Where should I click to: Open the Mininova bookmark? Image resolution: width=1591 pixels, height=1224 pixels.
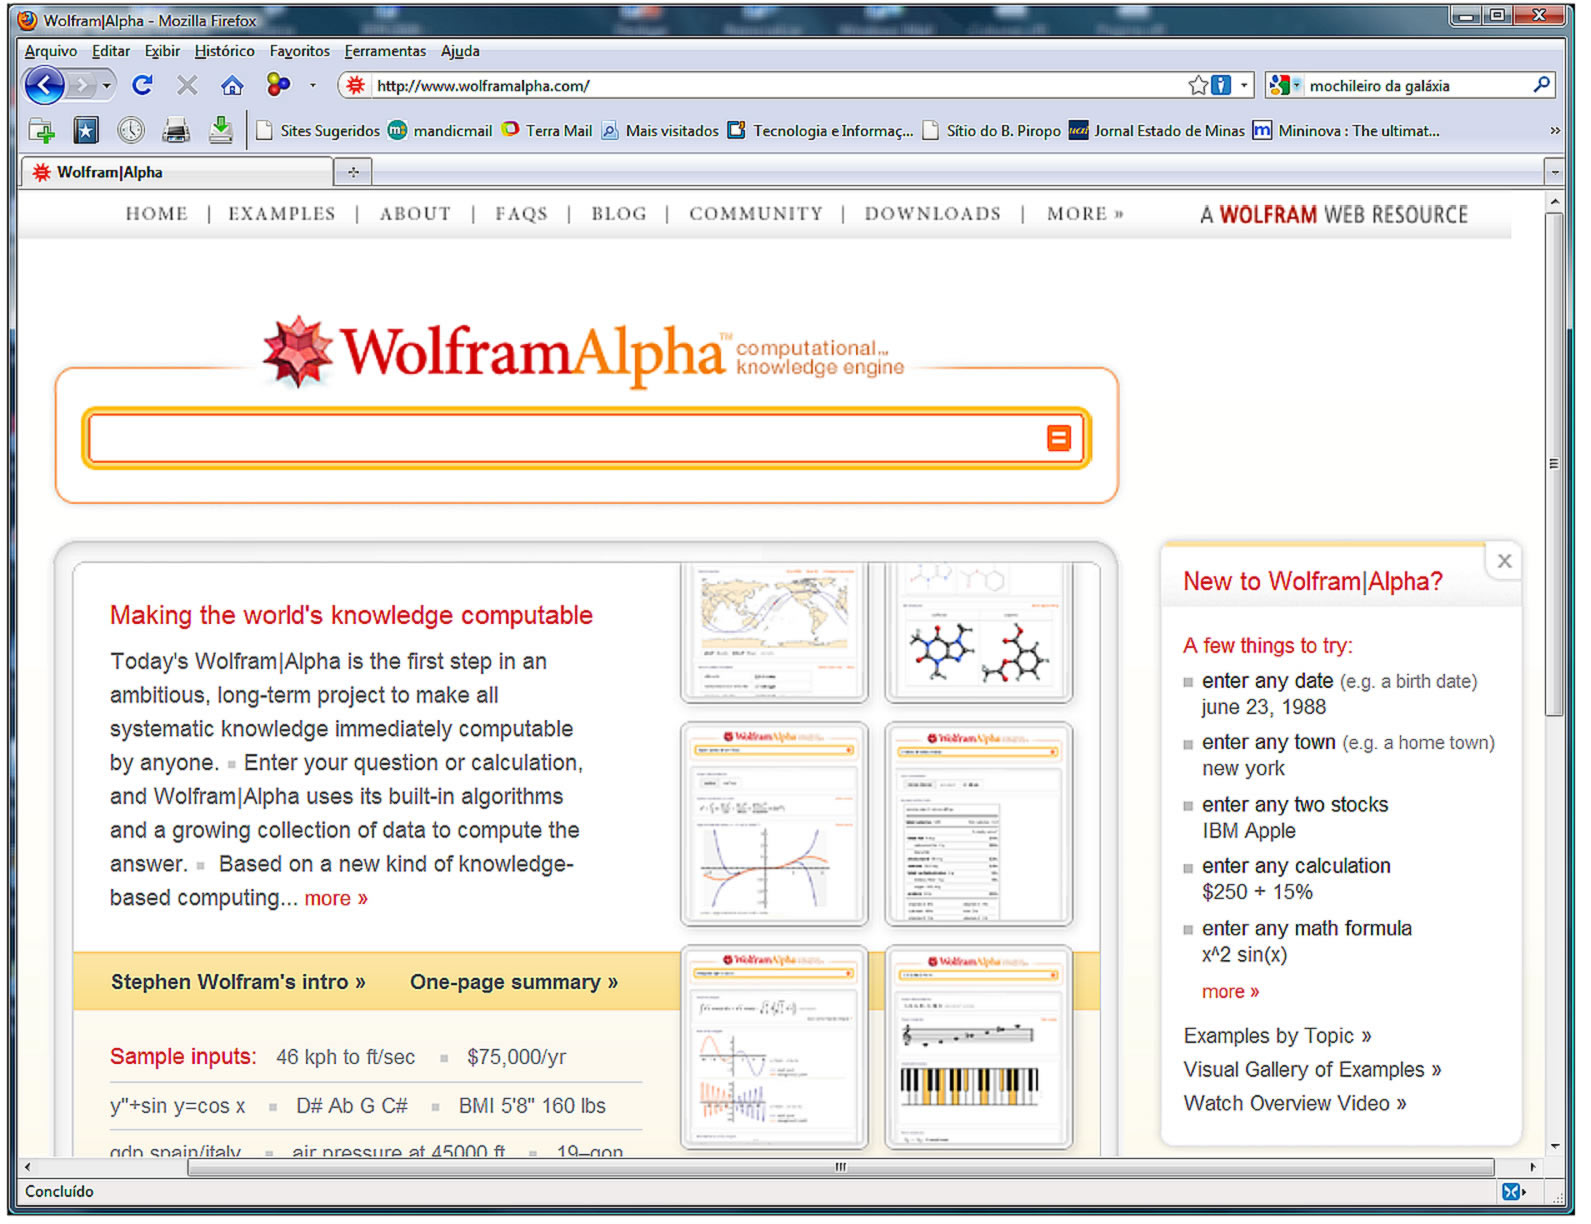coord(1346,130)
